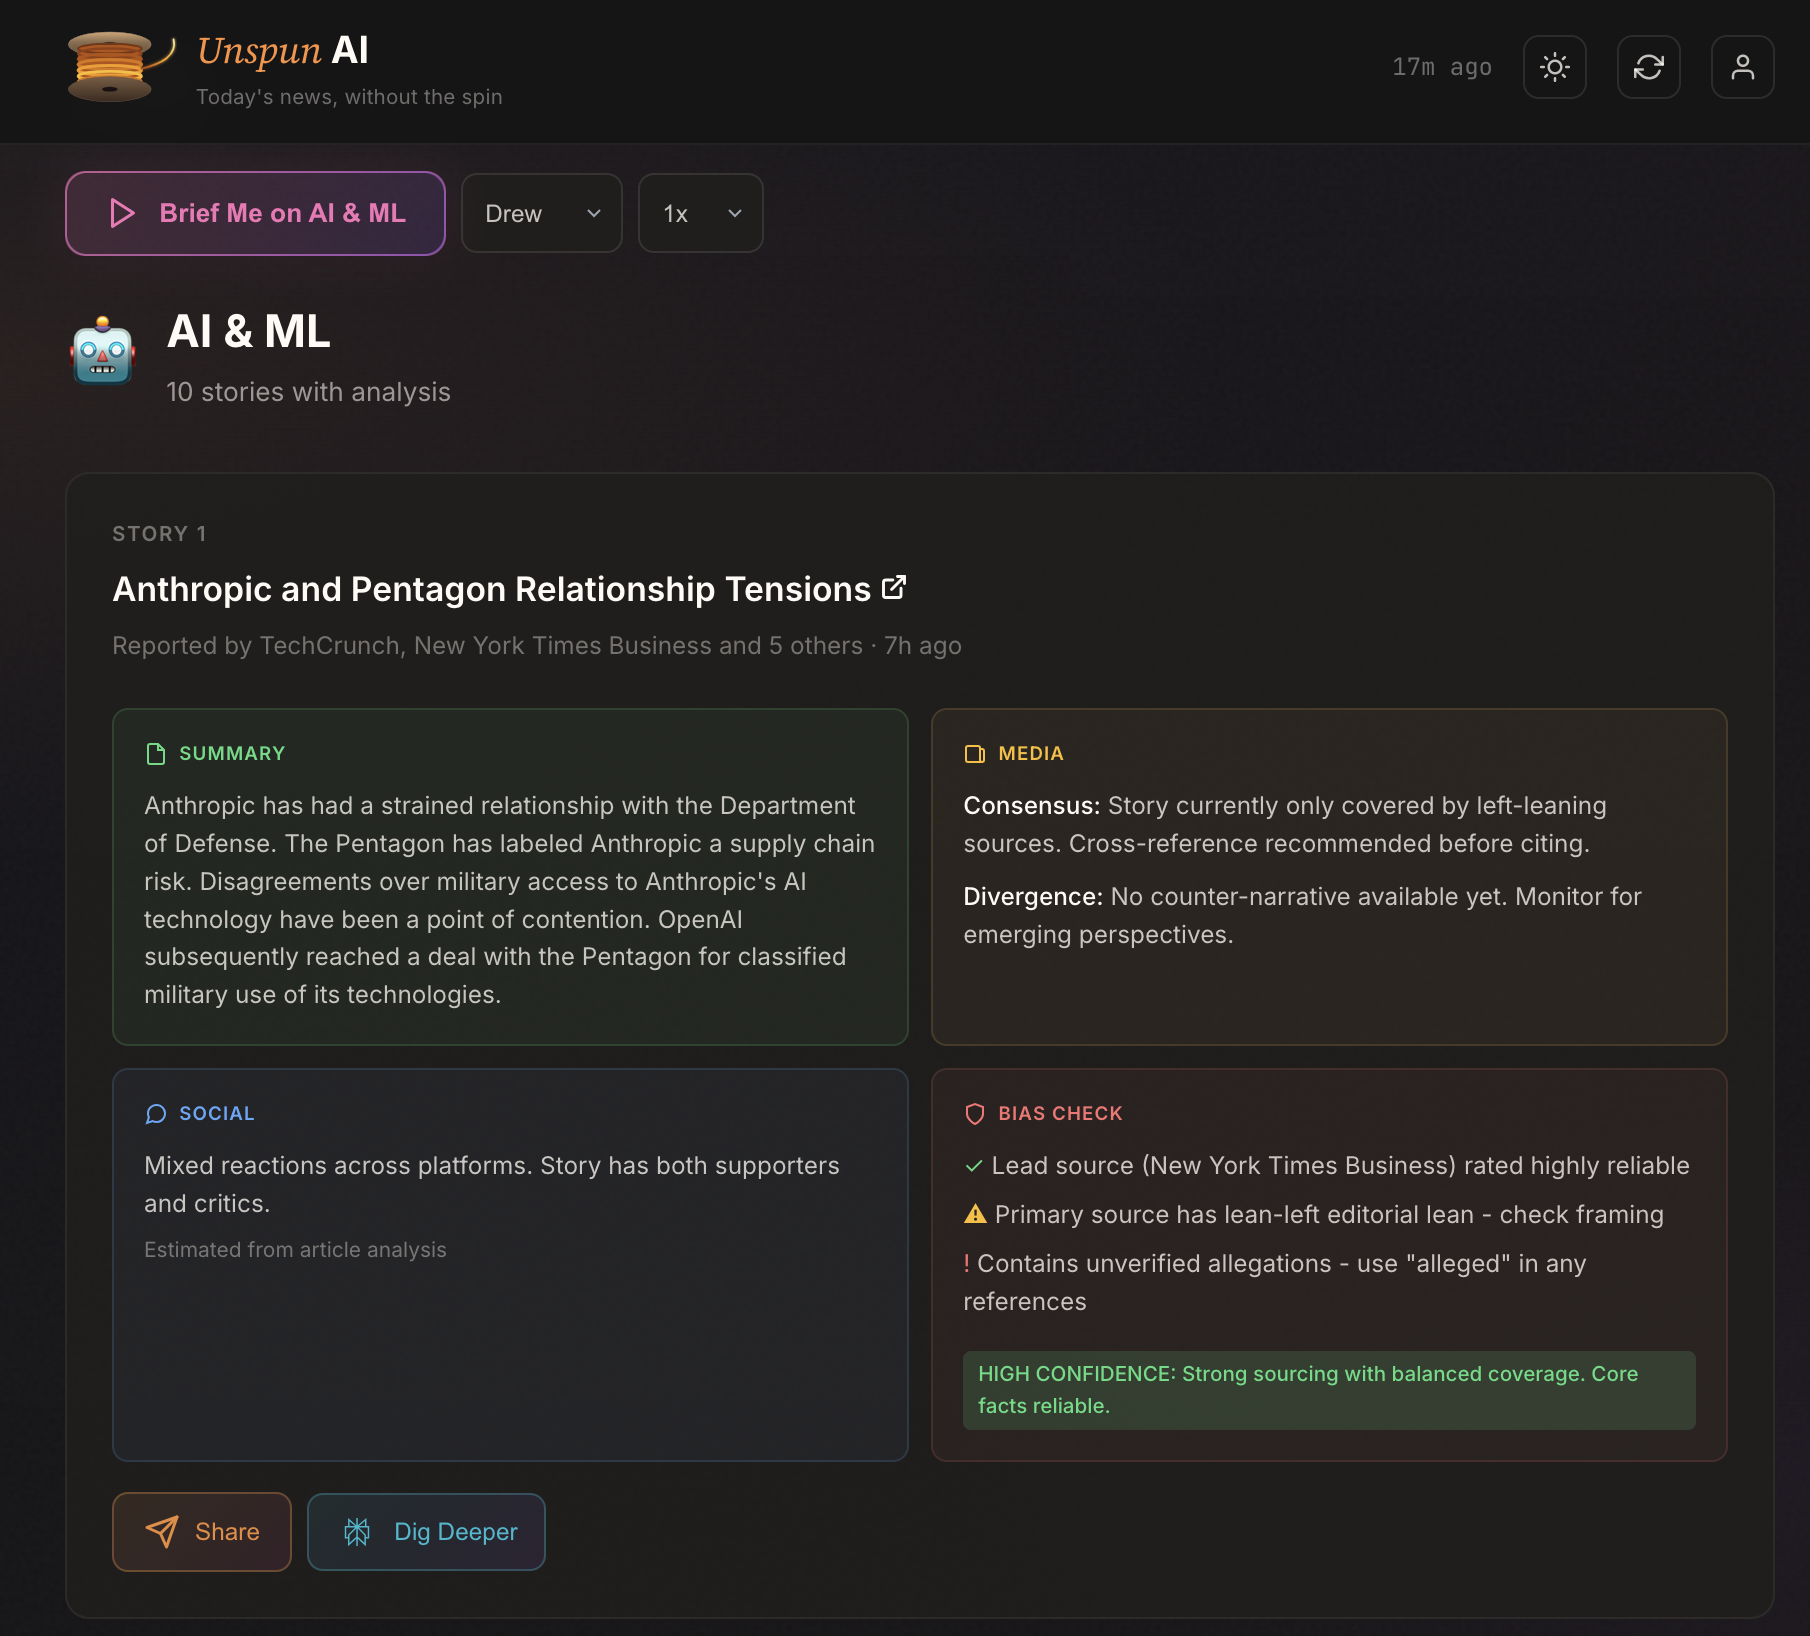Viewport: 1810px width, 1636px height.
Task: Click "Today's news, without the spin" tagline
Action: [x=349, y=97]
